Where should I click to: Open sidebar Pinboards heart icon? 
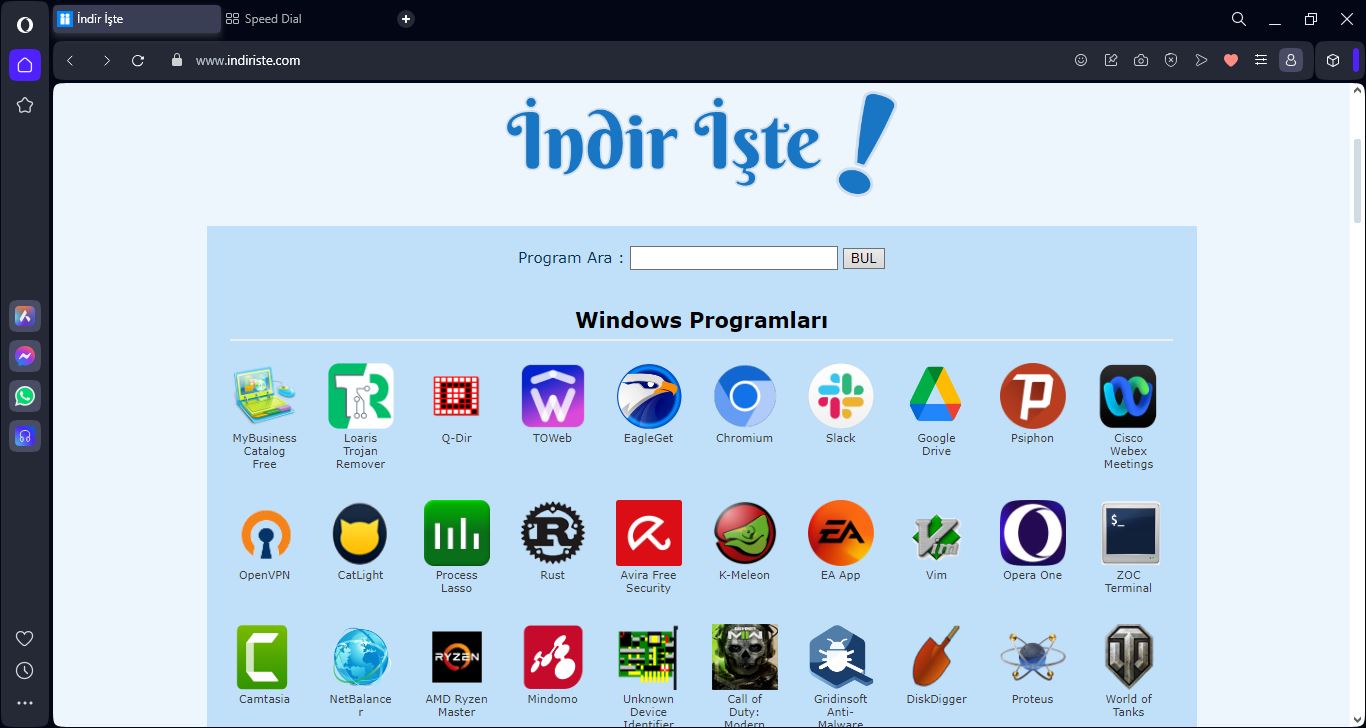tap(25, 638)
